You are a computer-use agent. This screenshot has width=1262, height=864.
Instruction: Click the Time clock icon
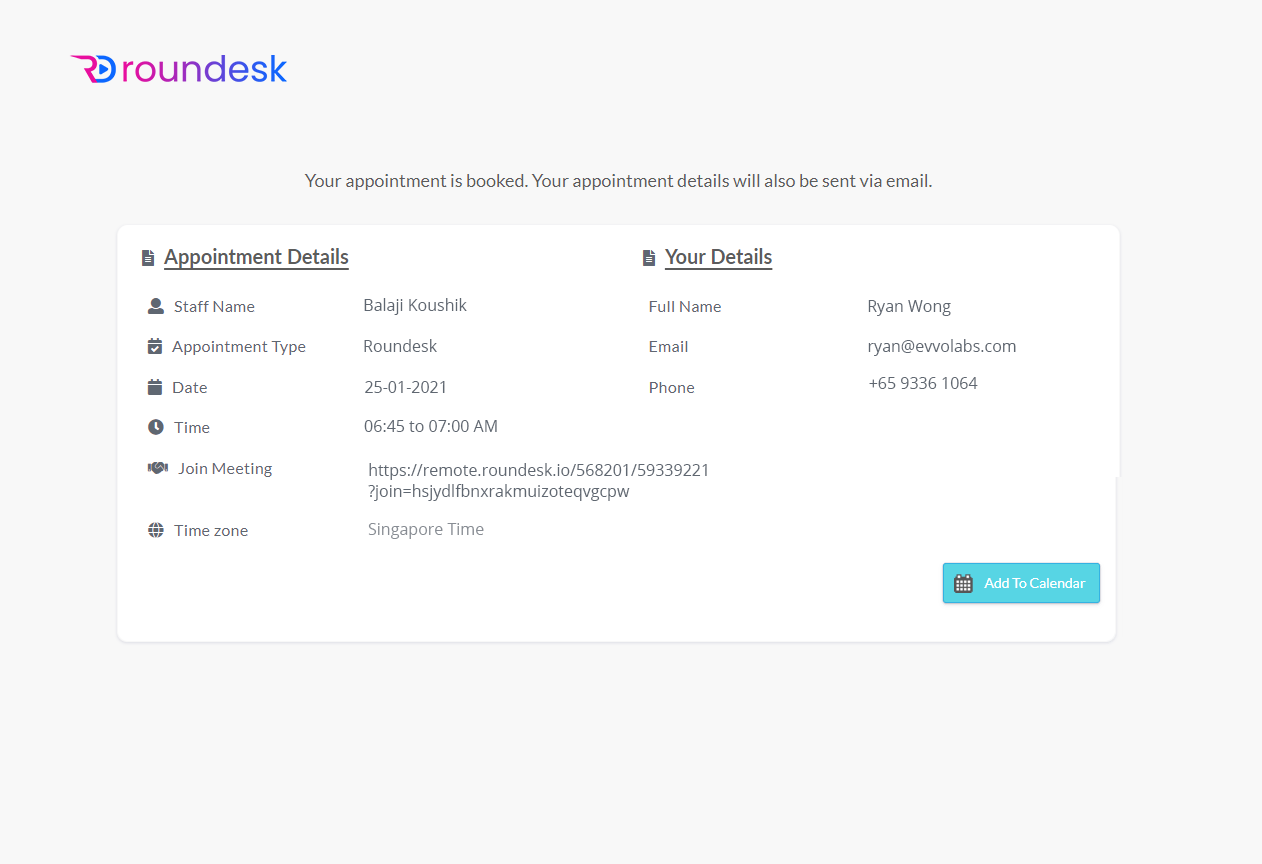coord(156,427)
